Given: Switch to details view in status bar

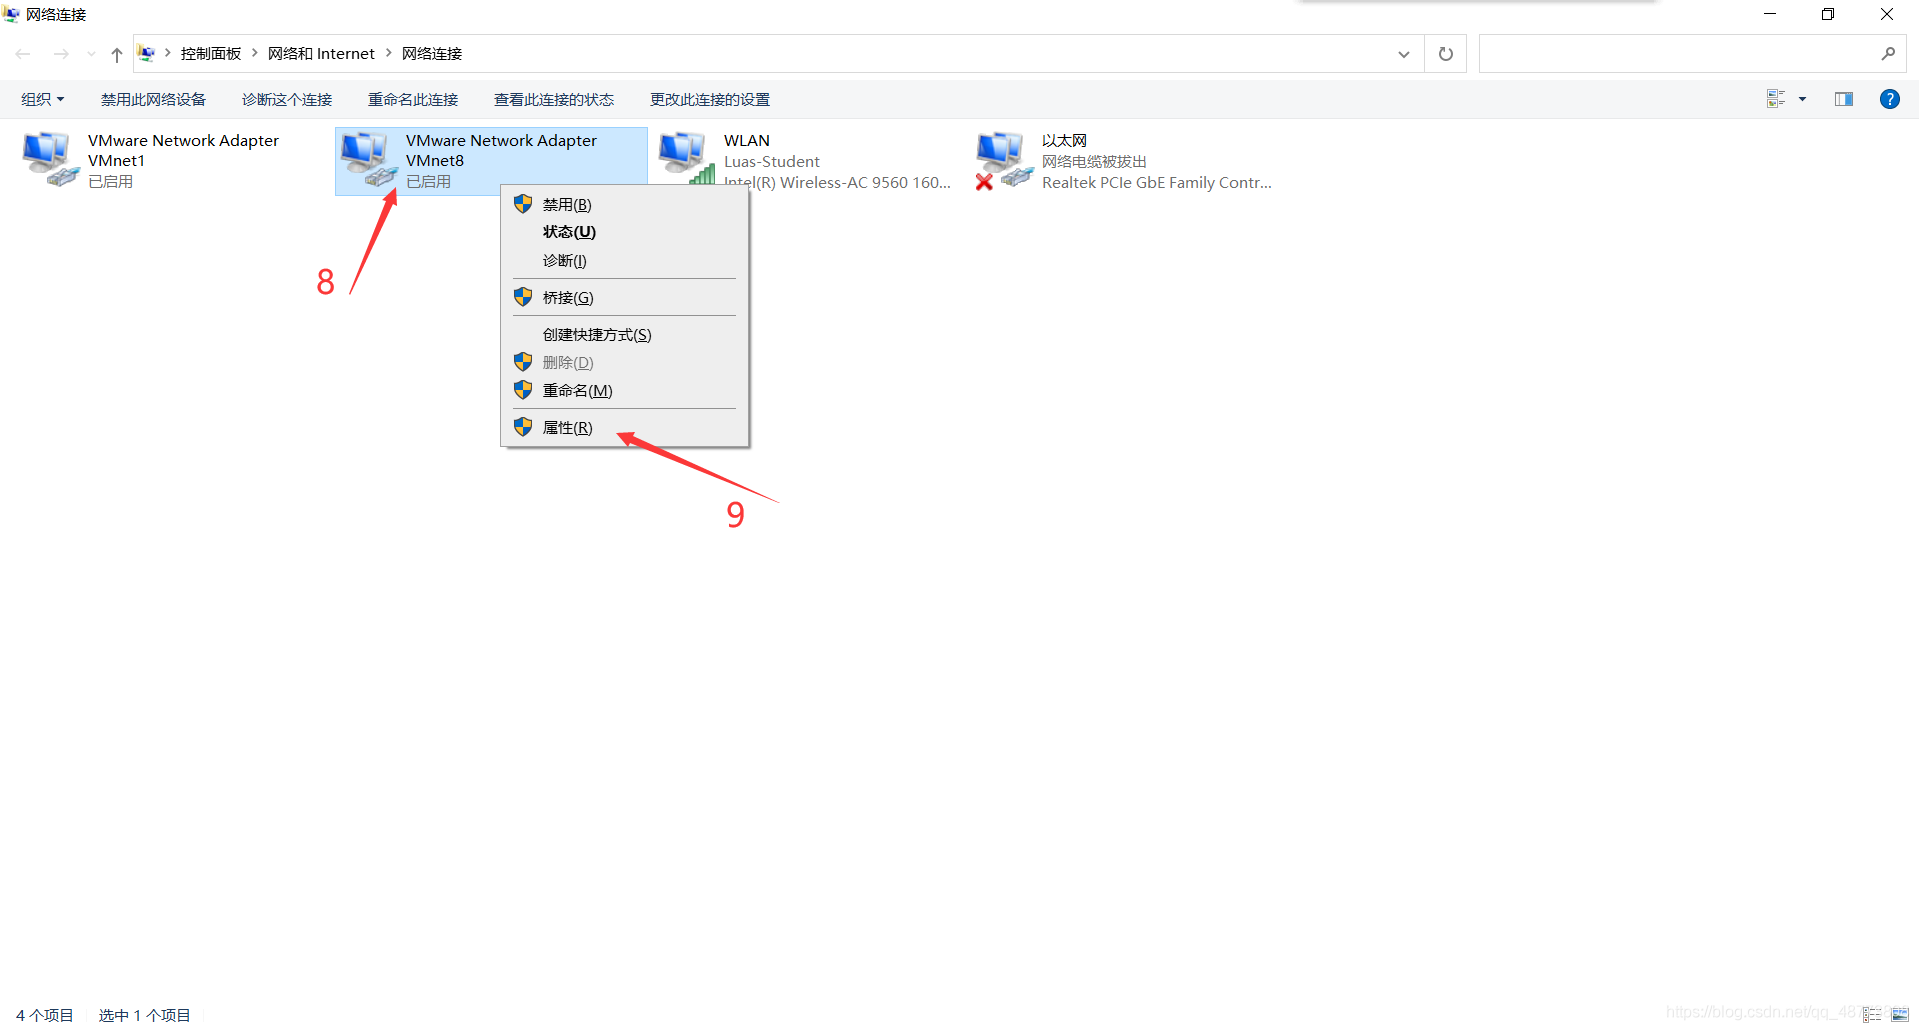Looking at the screenshot, I should [x=1872, y=1015].
